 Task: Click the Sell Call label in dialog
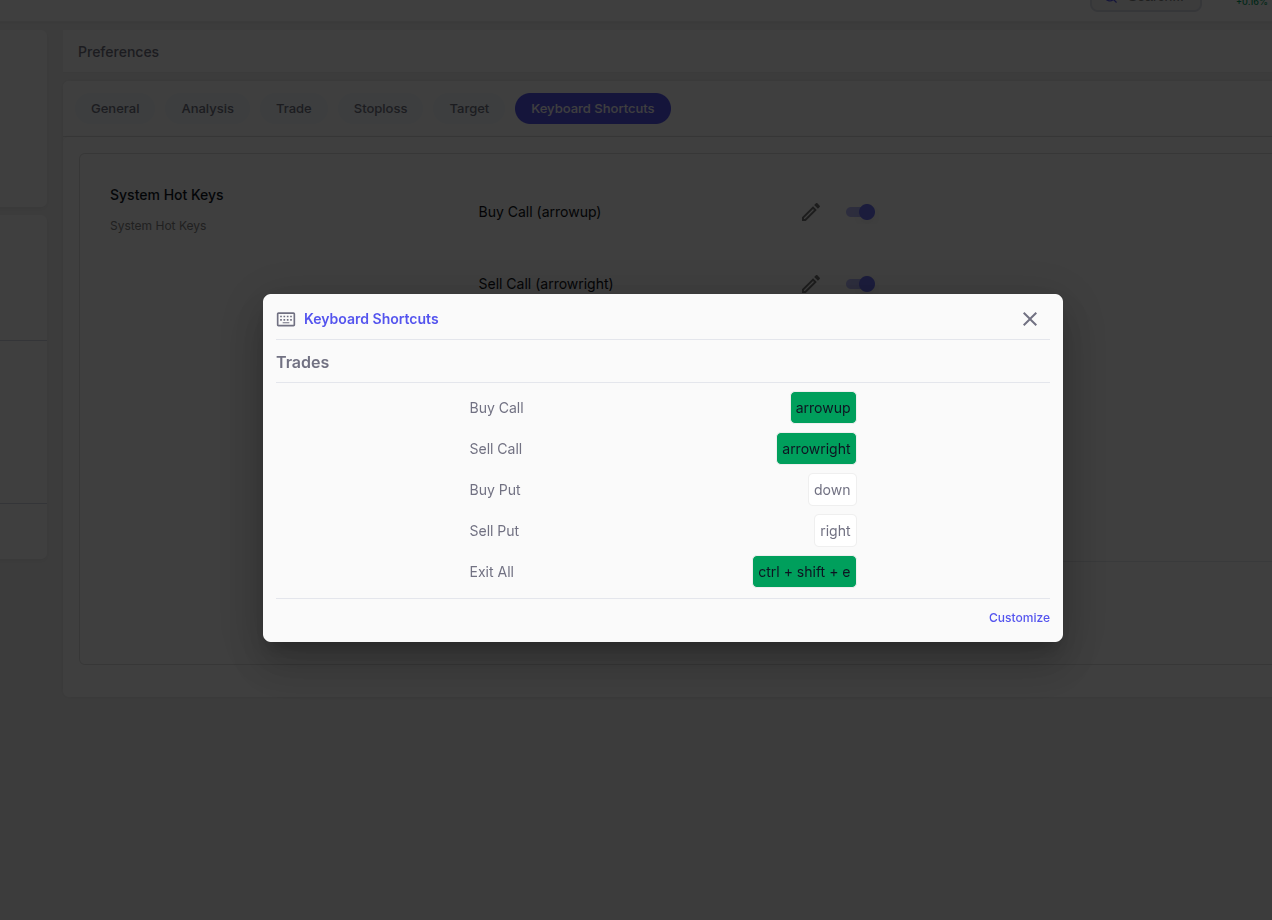[496, 449]
